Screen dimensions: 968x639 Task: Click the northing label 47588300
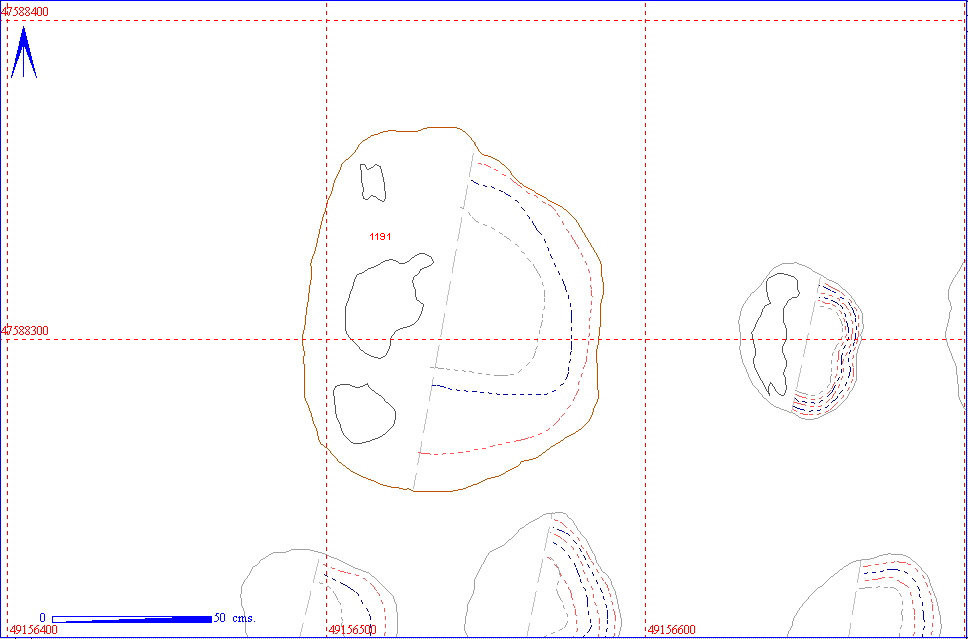[25, 331]
